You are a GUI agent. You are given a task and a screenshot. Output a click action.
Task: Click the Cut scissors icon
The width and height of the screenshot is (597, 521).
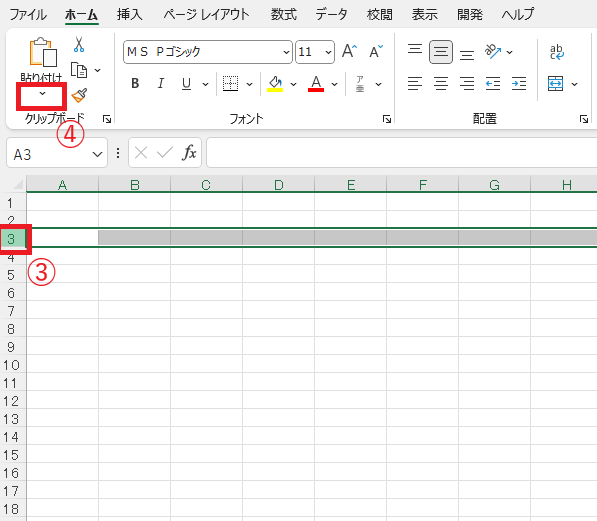(79, 45)
